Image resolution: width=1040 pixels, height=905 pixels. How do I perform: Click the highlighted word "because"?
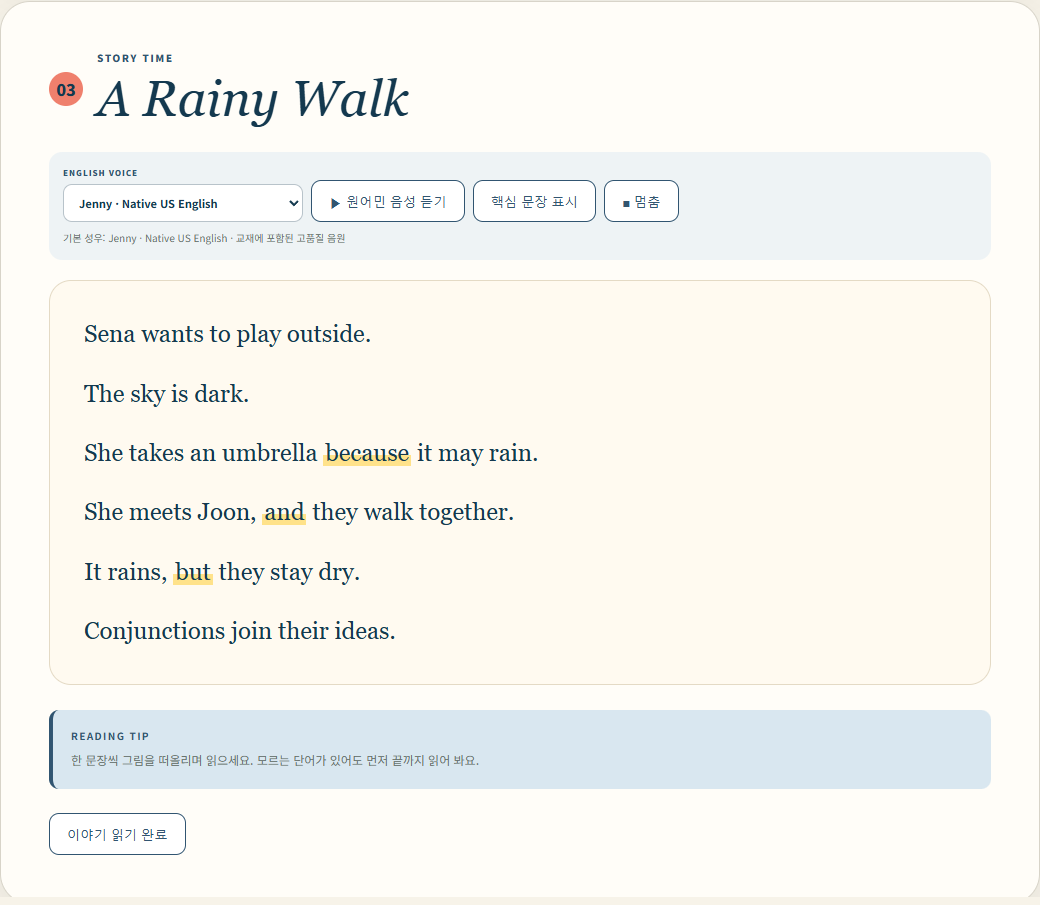click(367, 453)
